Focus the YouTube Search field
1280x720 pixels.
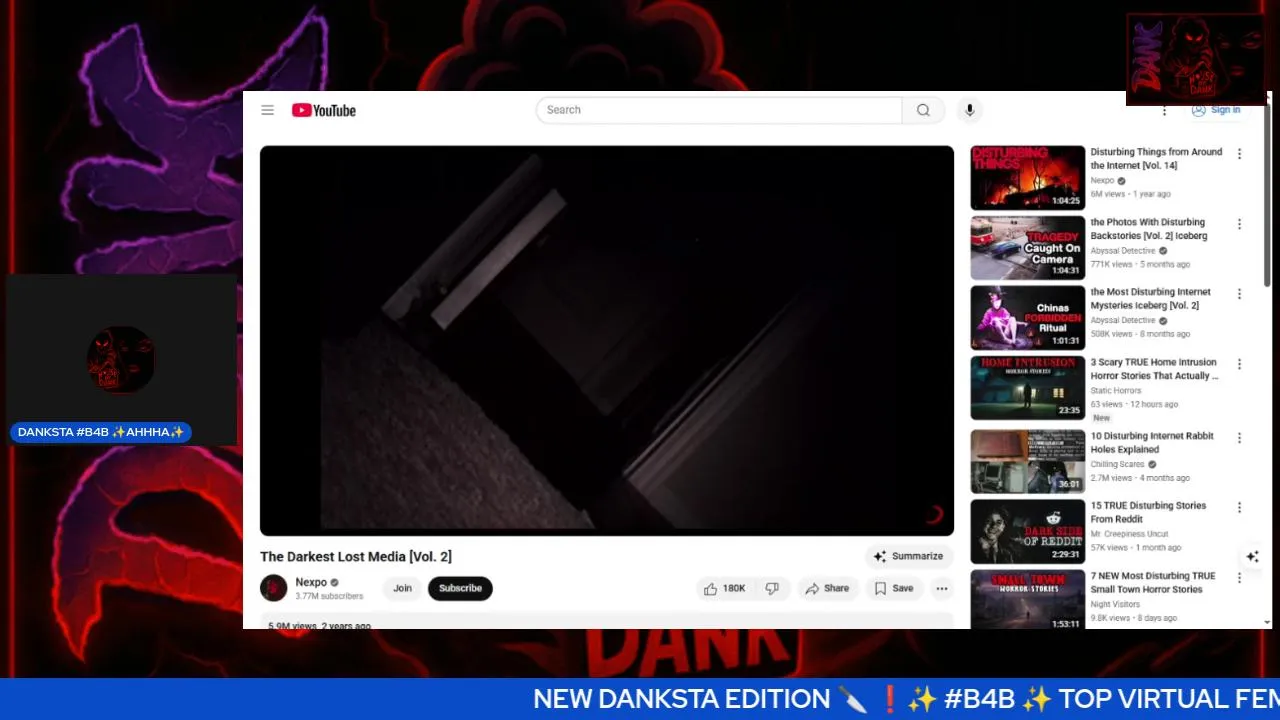pyautogui.click(x=719, y=110)
